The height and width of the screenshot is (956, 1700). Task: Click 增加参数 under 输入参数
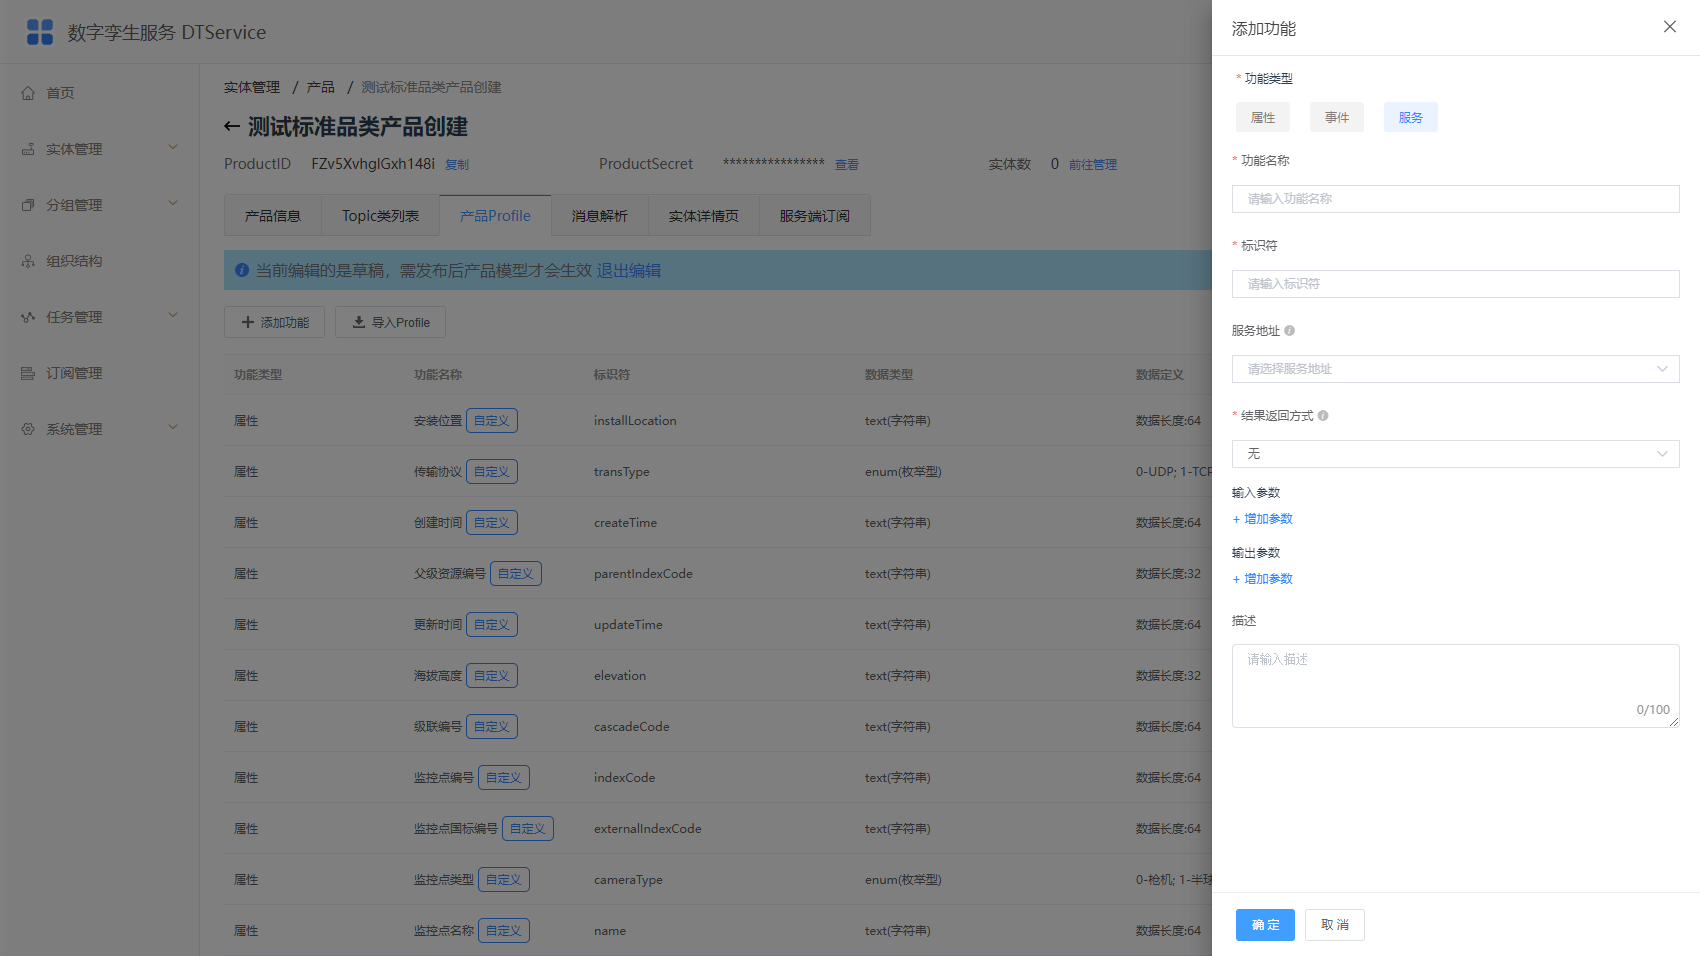(1263, 519)
